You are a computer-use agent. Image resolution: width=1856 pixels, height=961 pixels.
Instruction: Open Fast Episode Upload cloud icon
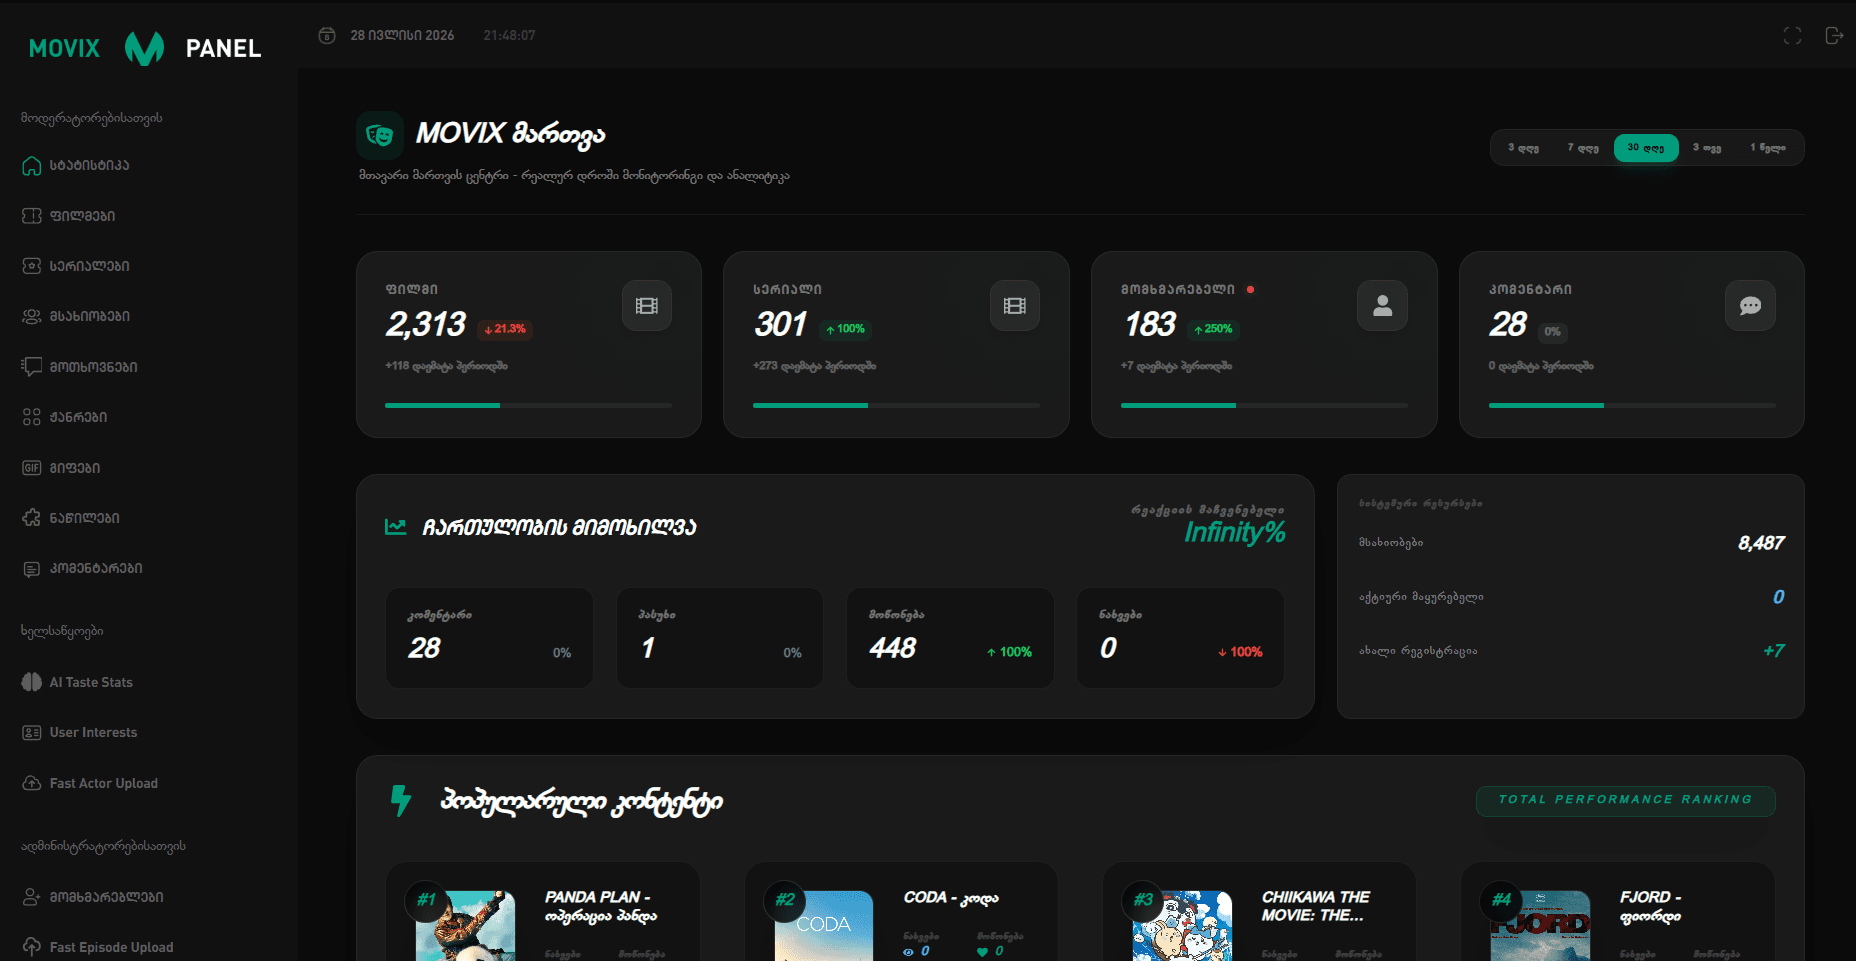coord(32,947)
